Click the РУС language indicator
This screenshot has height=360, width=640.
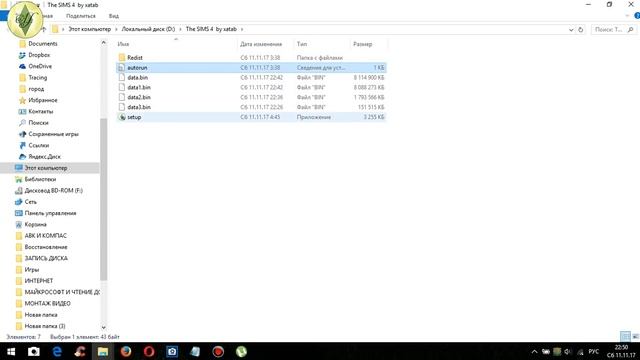pyautogui.click(x=593, y=351)
